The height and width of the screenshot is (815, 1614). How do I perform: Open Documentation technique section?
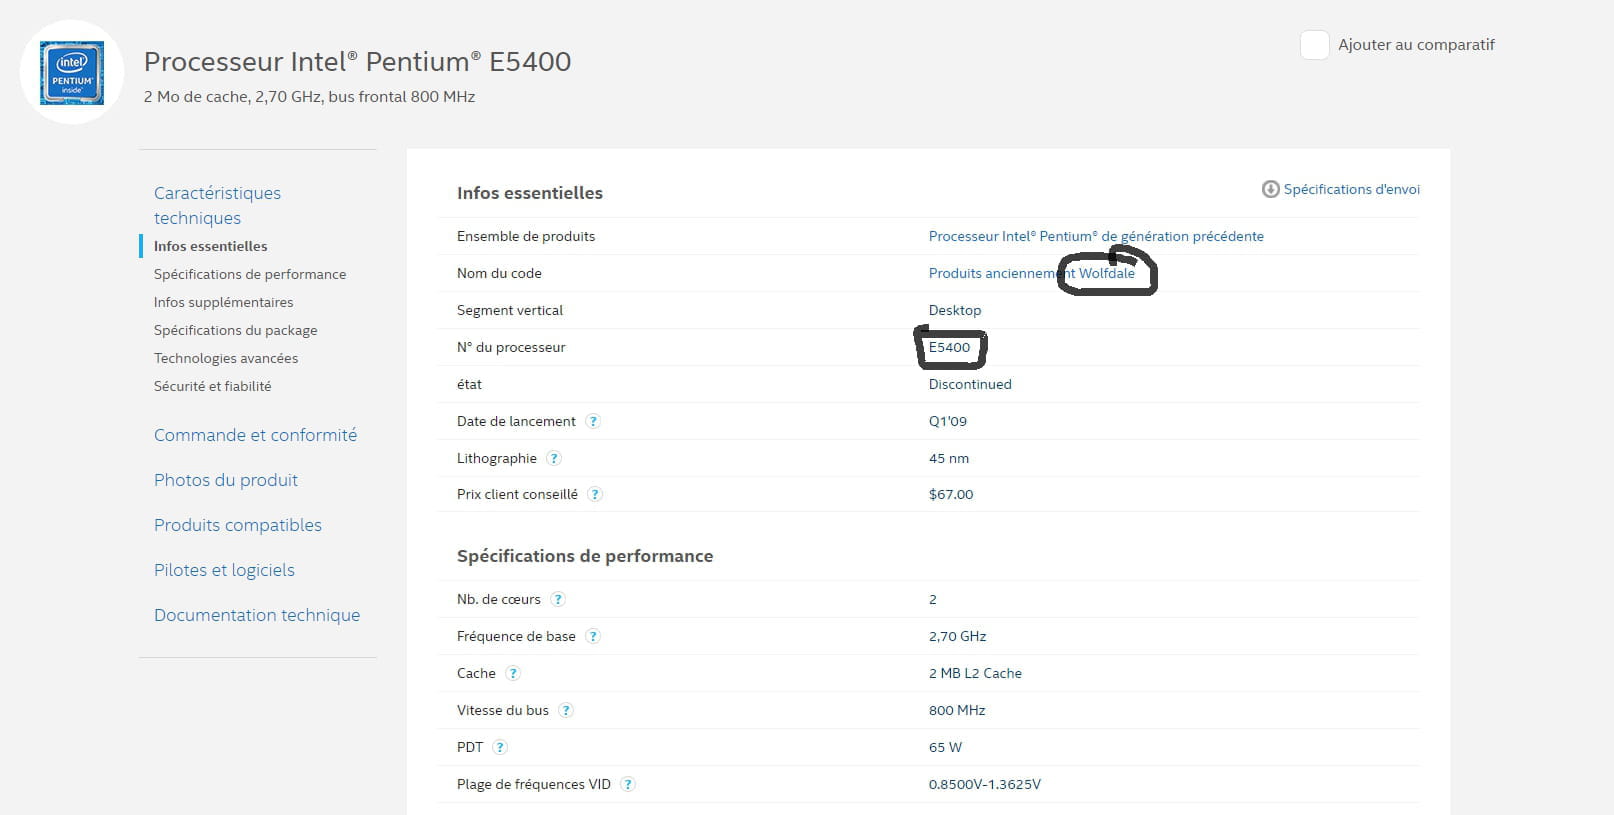click(x=257, y=615)
